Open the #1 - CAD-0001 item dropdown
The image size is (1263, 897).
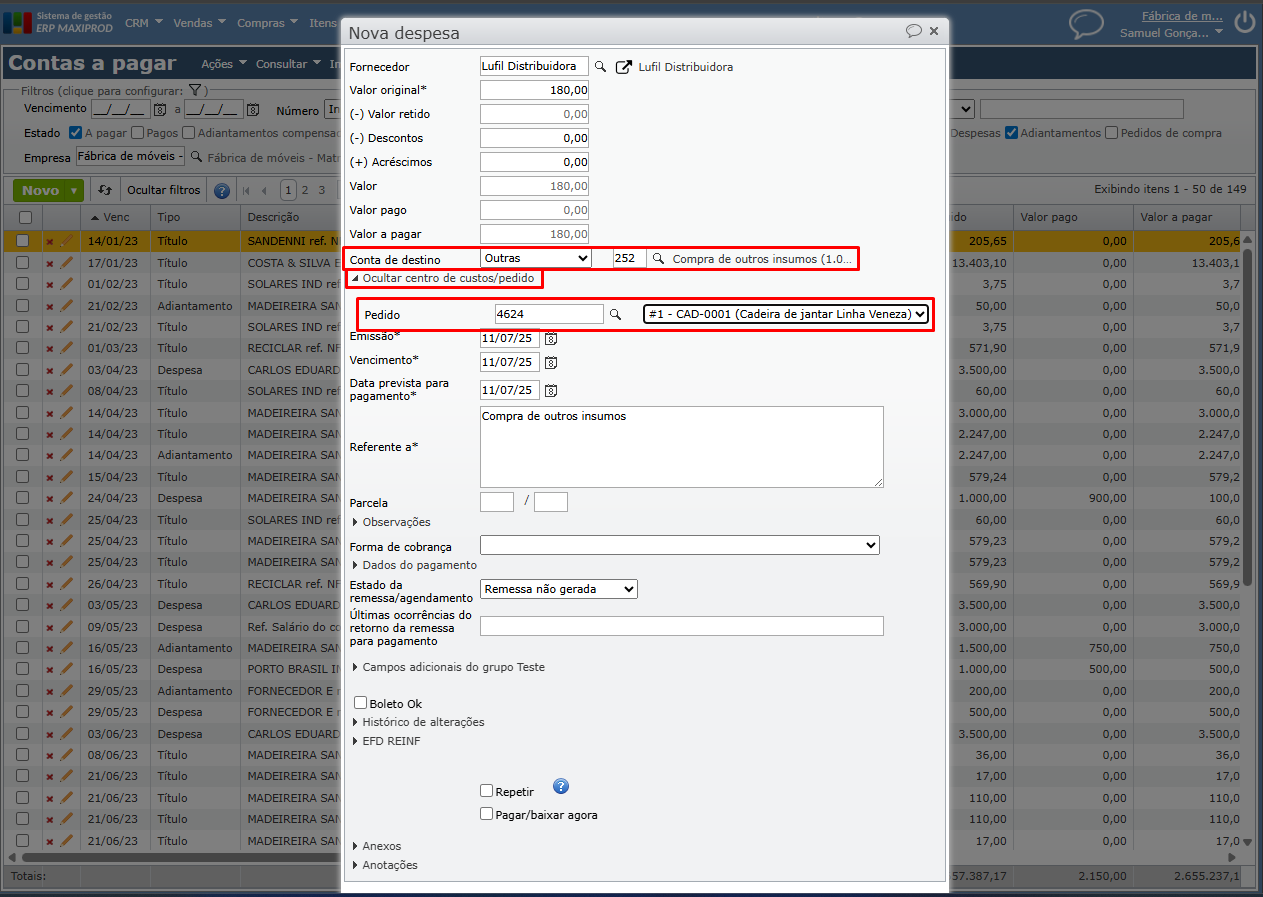tap(786, 314)
